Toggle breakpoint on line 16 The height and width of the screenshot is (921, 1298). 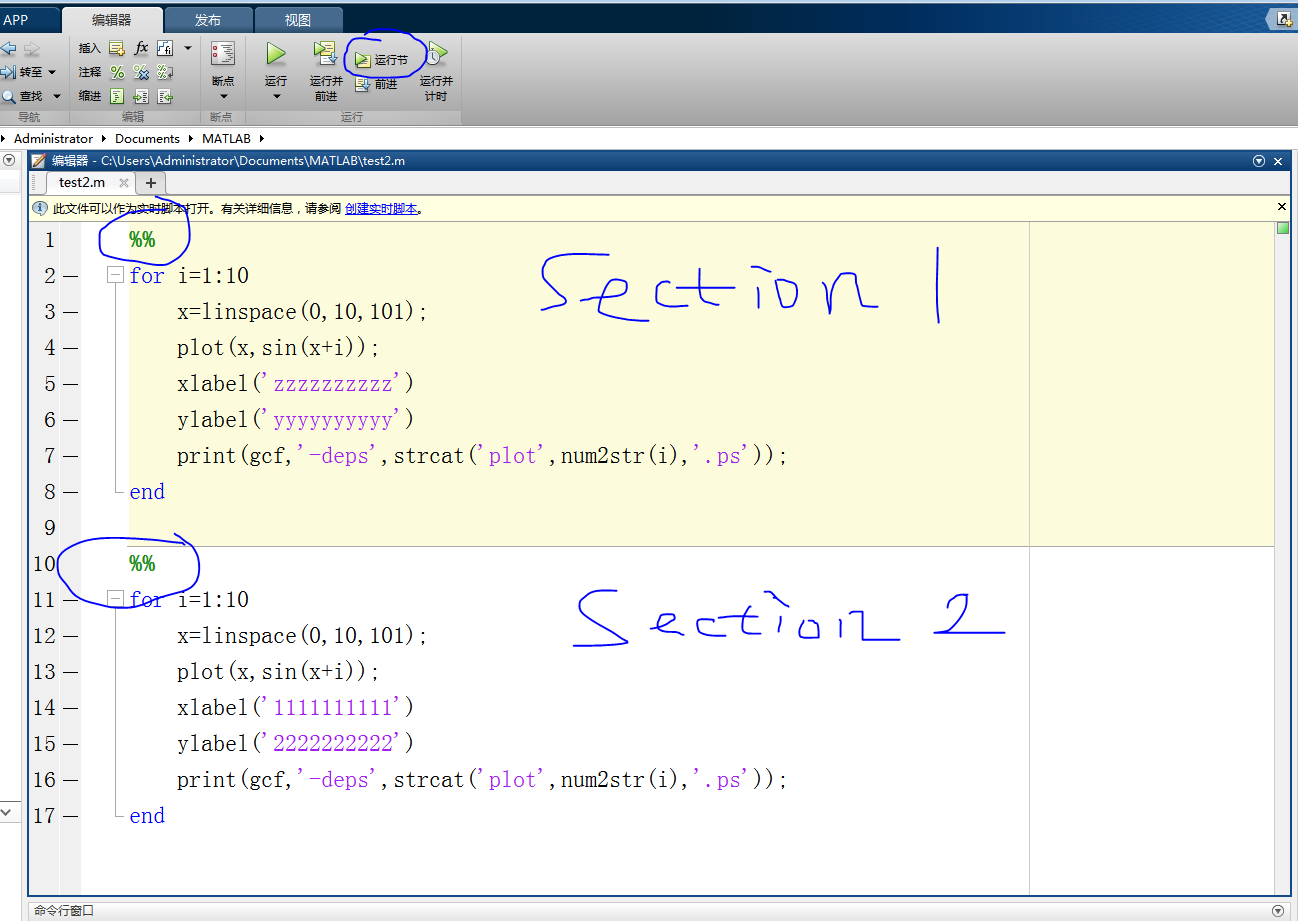click(70, 780)
